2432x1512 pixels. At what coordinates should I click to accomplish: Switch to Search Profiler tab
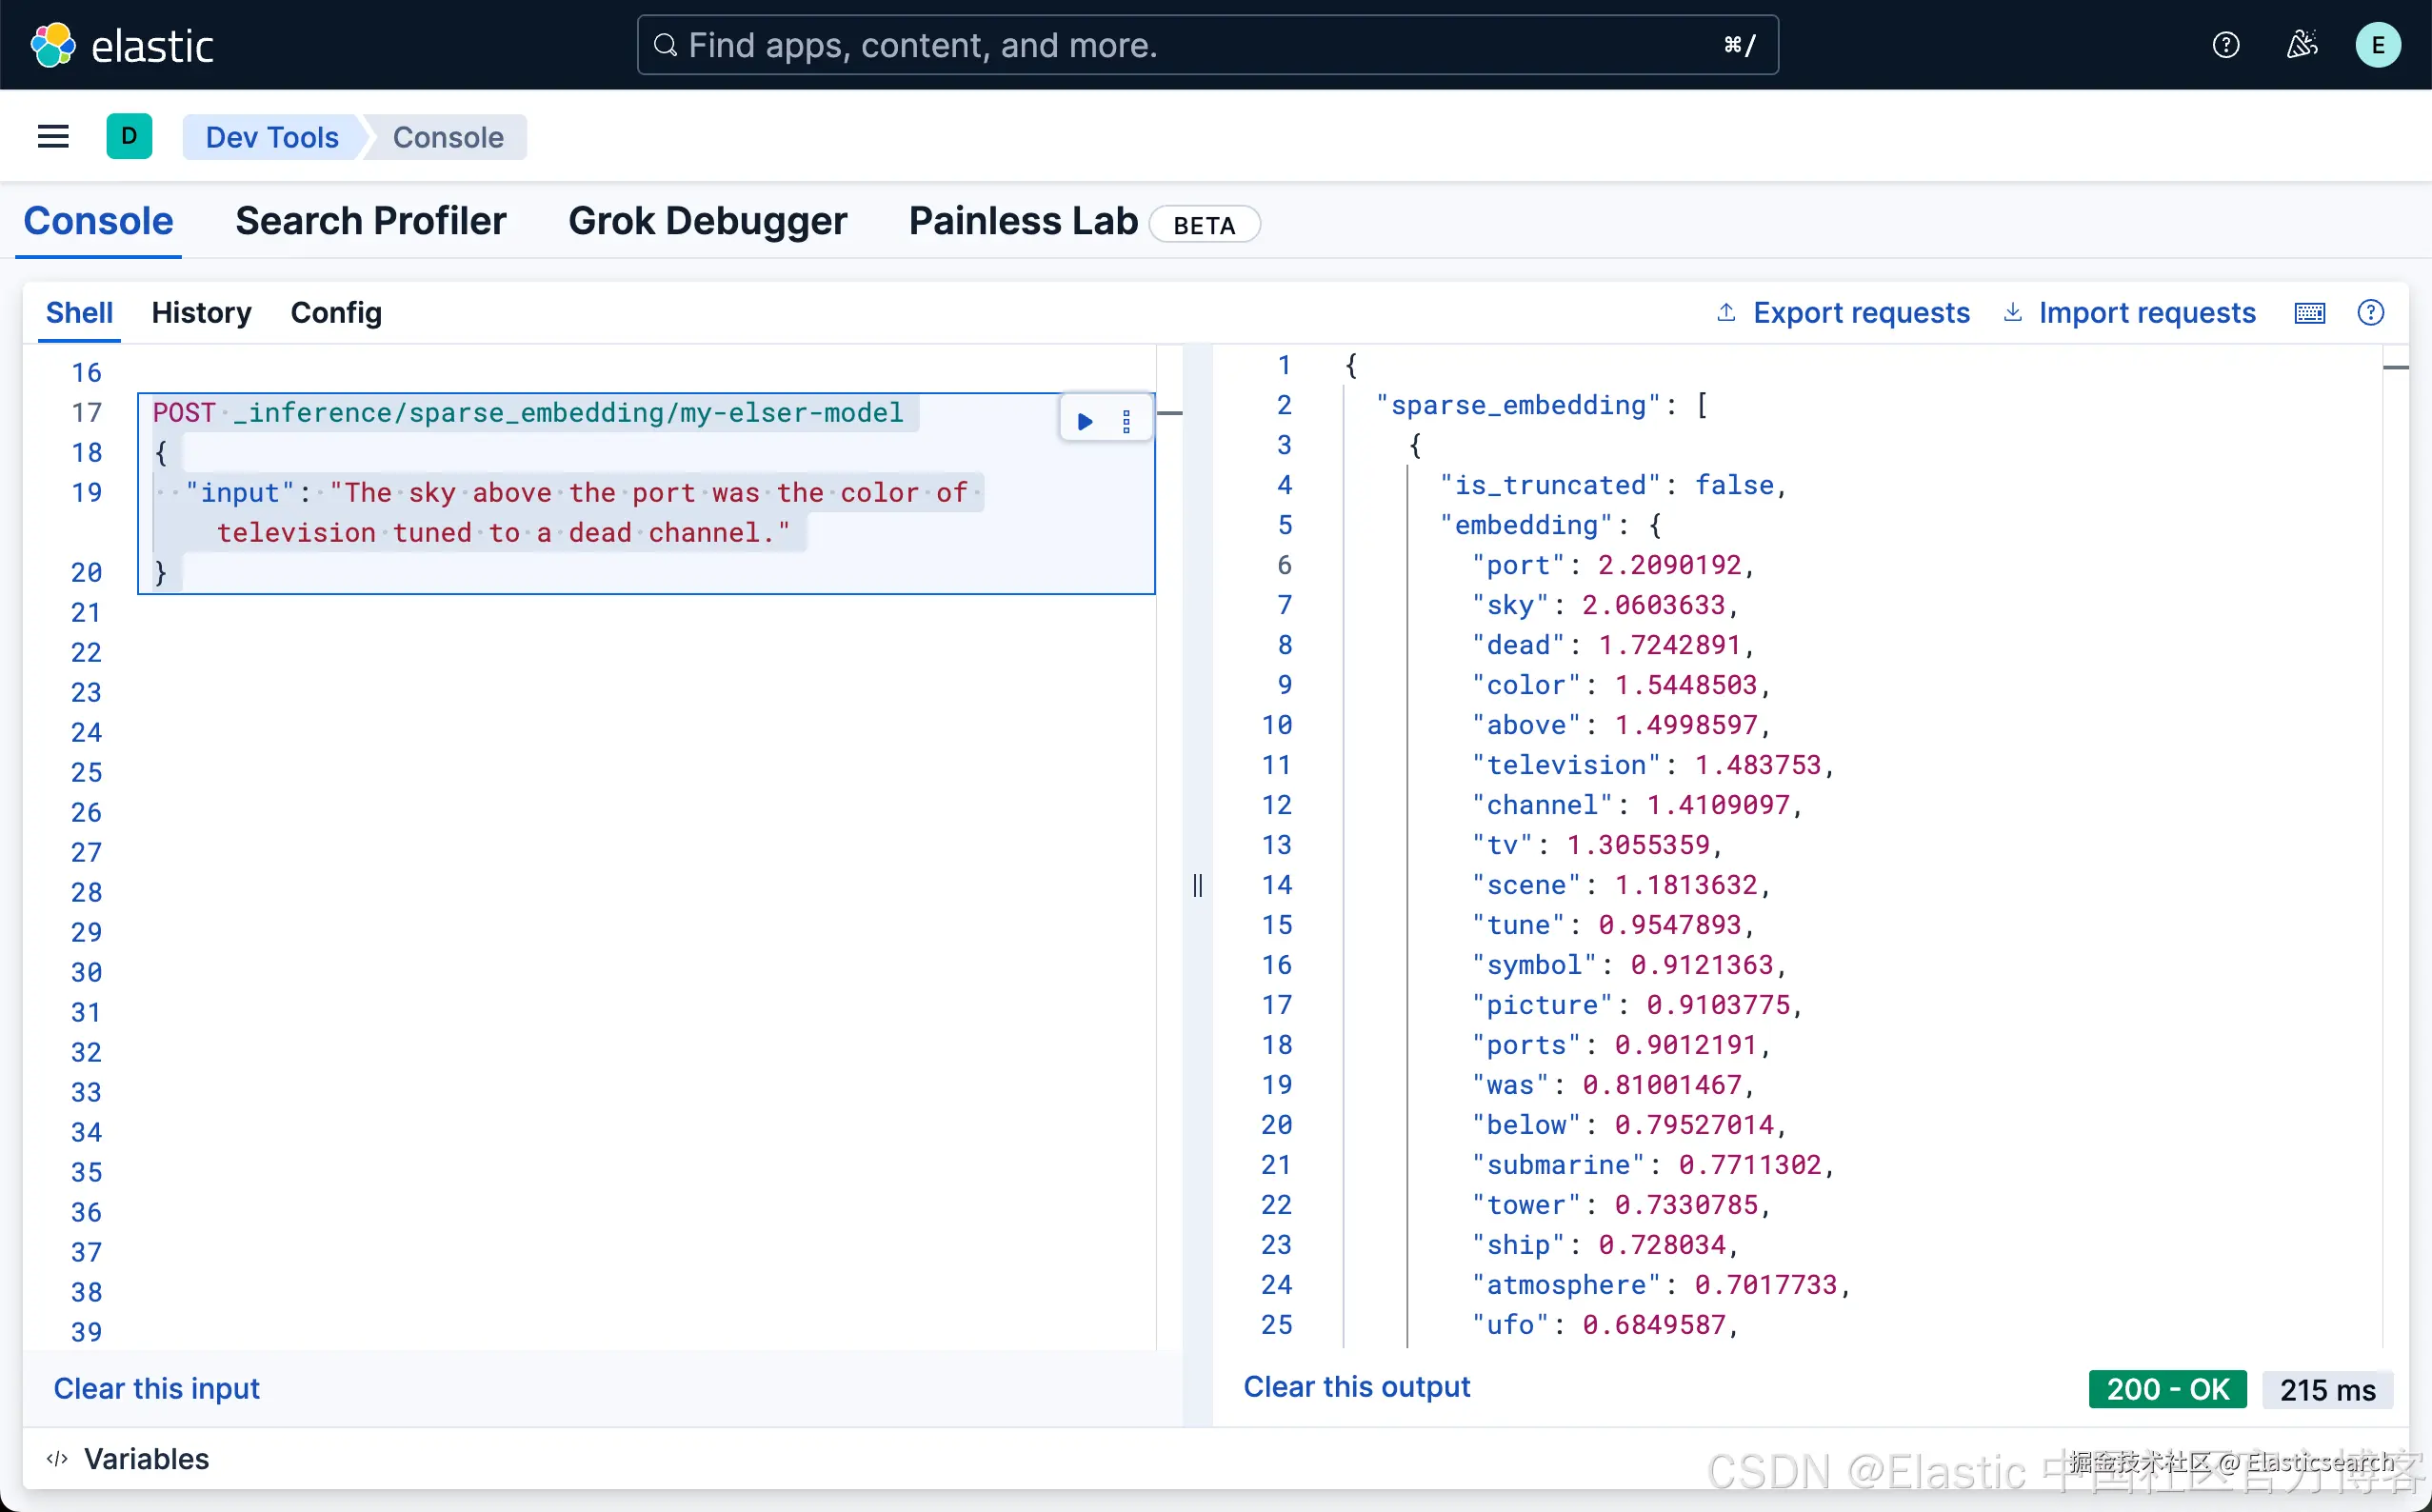(x=370, y=221)
